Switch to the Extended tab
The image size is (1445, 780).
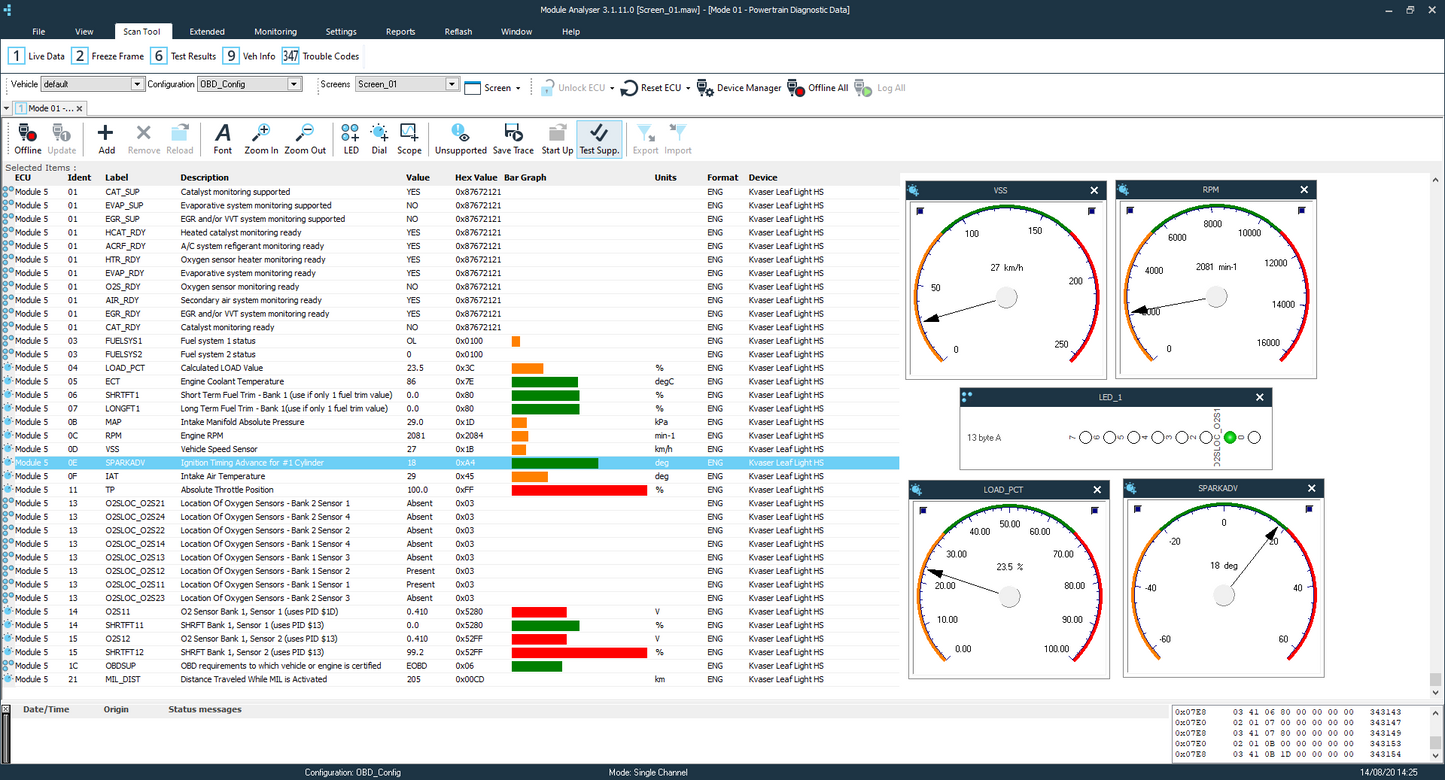pos(207,32)
